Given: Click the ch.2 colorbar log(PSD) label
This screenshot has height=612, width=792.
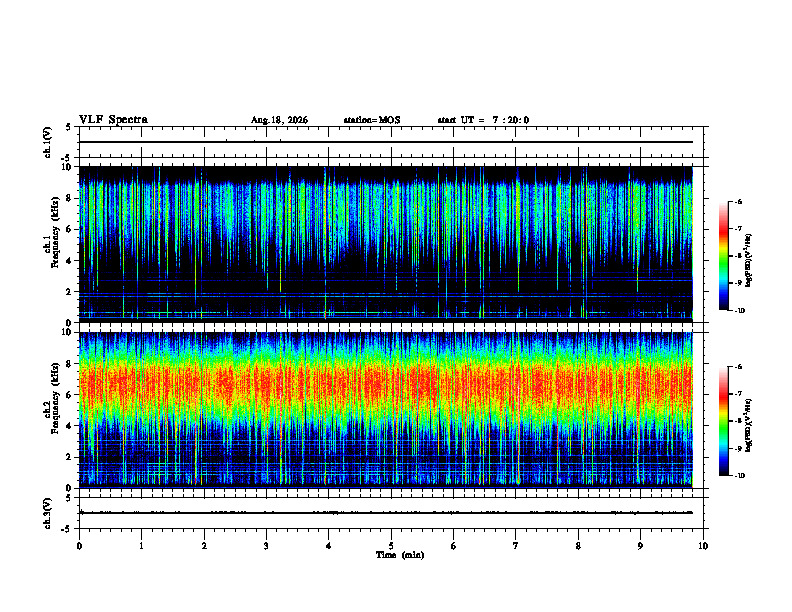Looking at the screenshot, I should [750, 426].
